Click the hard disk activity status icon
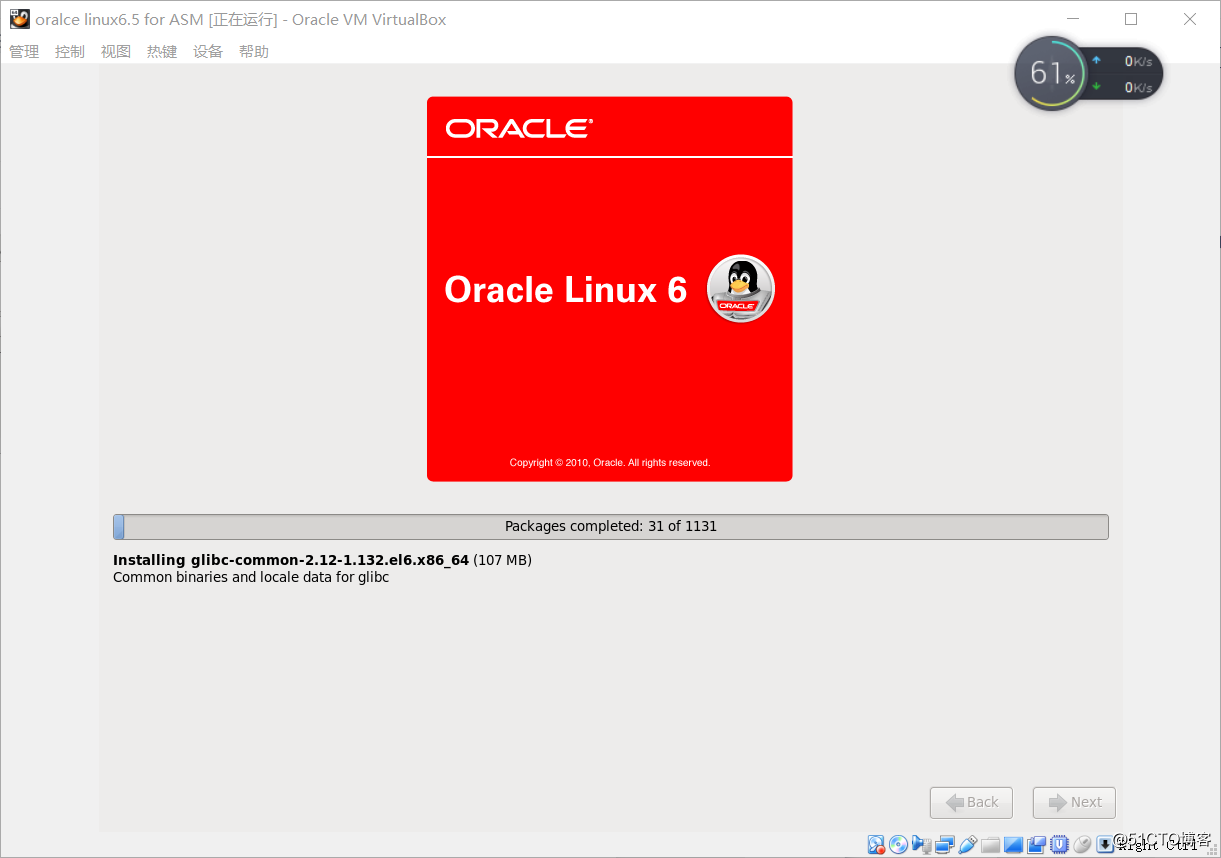1221x858 pixels. [x=876, y=845]
